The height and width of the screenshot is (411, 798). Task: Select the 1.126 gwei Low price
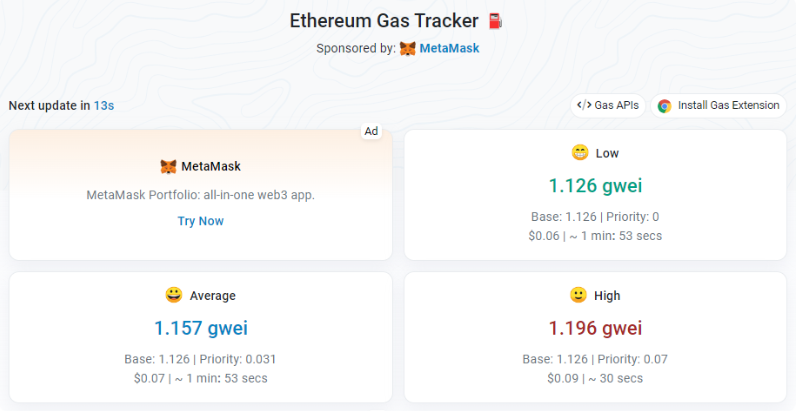point(595,185)
